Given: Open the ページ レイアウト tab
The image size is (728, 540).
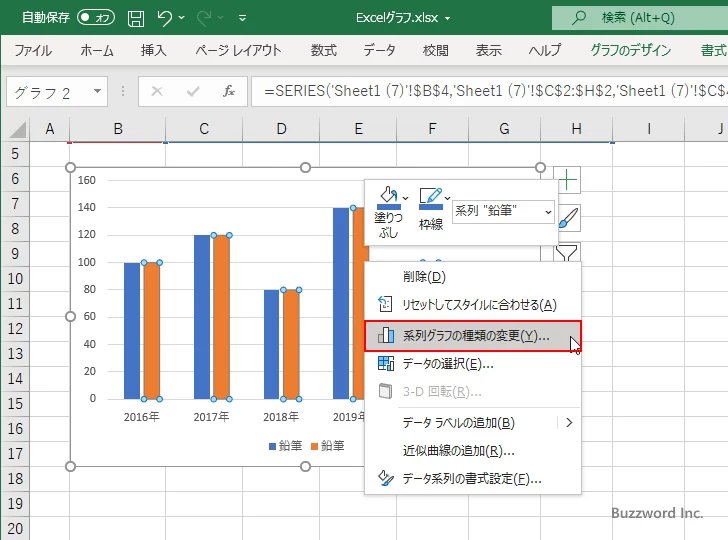Looking at the screenshot, I should coord(238,50).
